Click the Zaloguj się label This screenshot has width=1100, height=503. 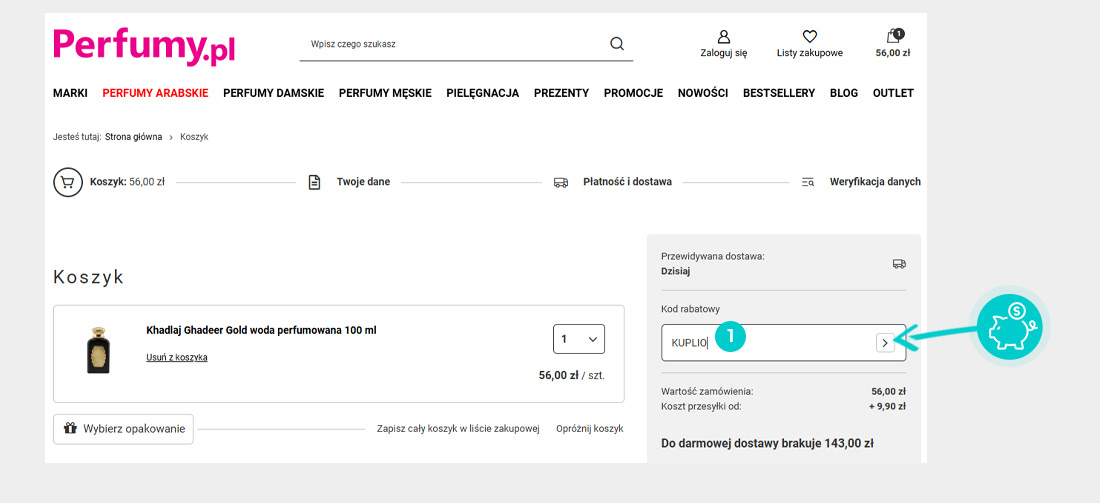point(723,53)
